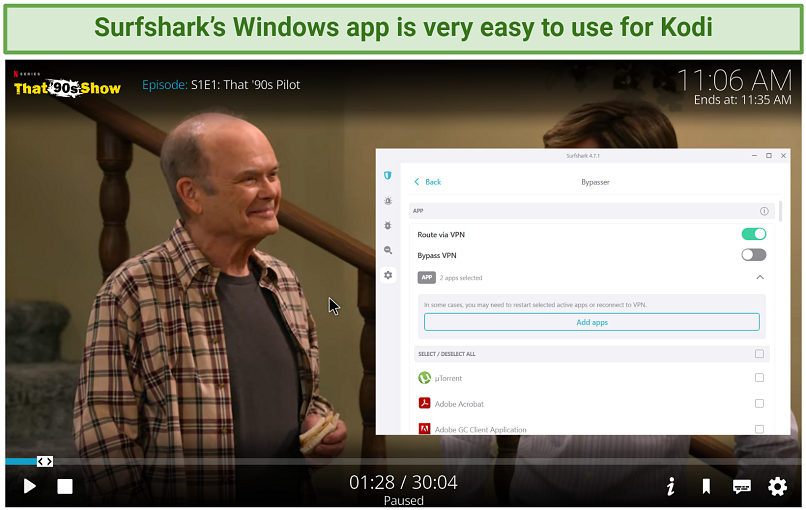Click the APP badge beside 2 apps selected

click(427, 278)
